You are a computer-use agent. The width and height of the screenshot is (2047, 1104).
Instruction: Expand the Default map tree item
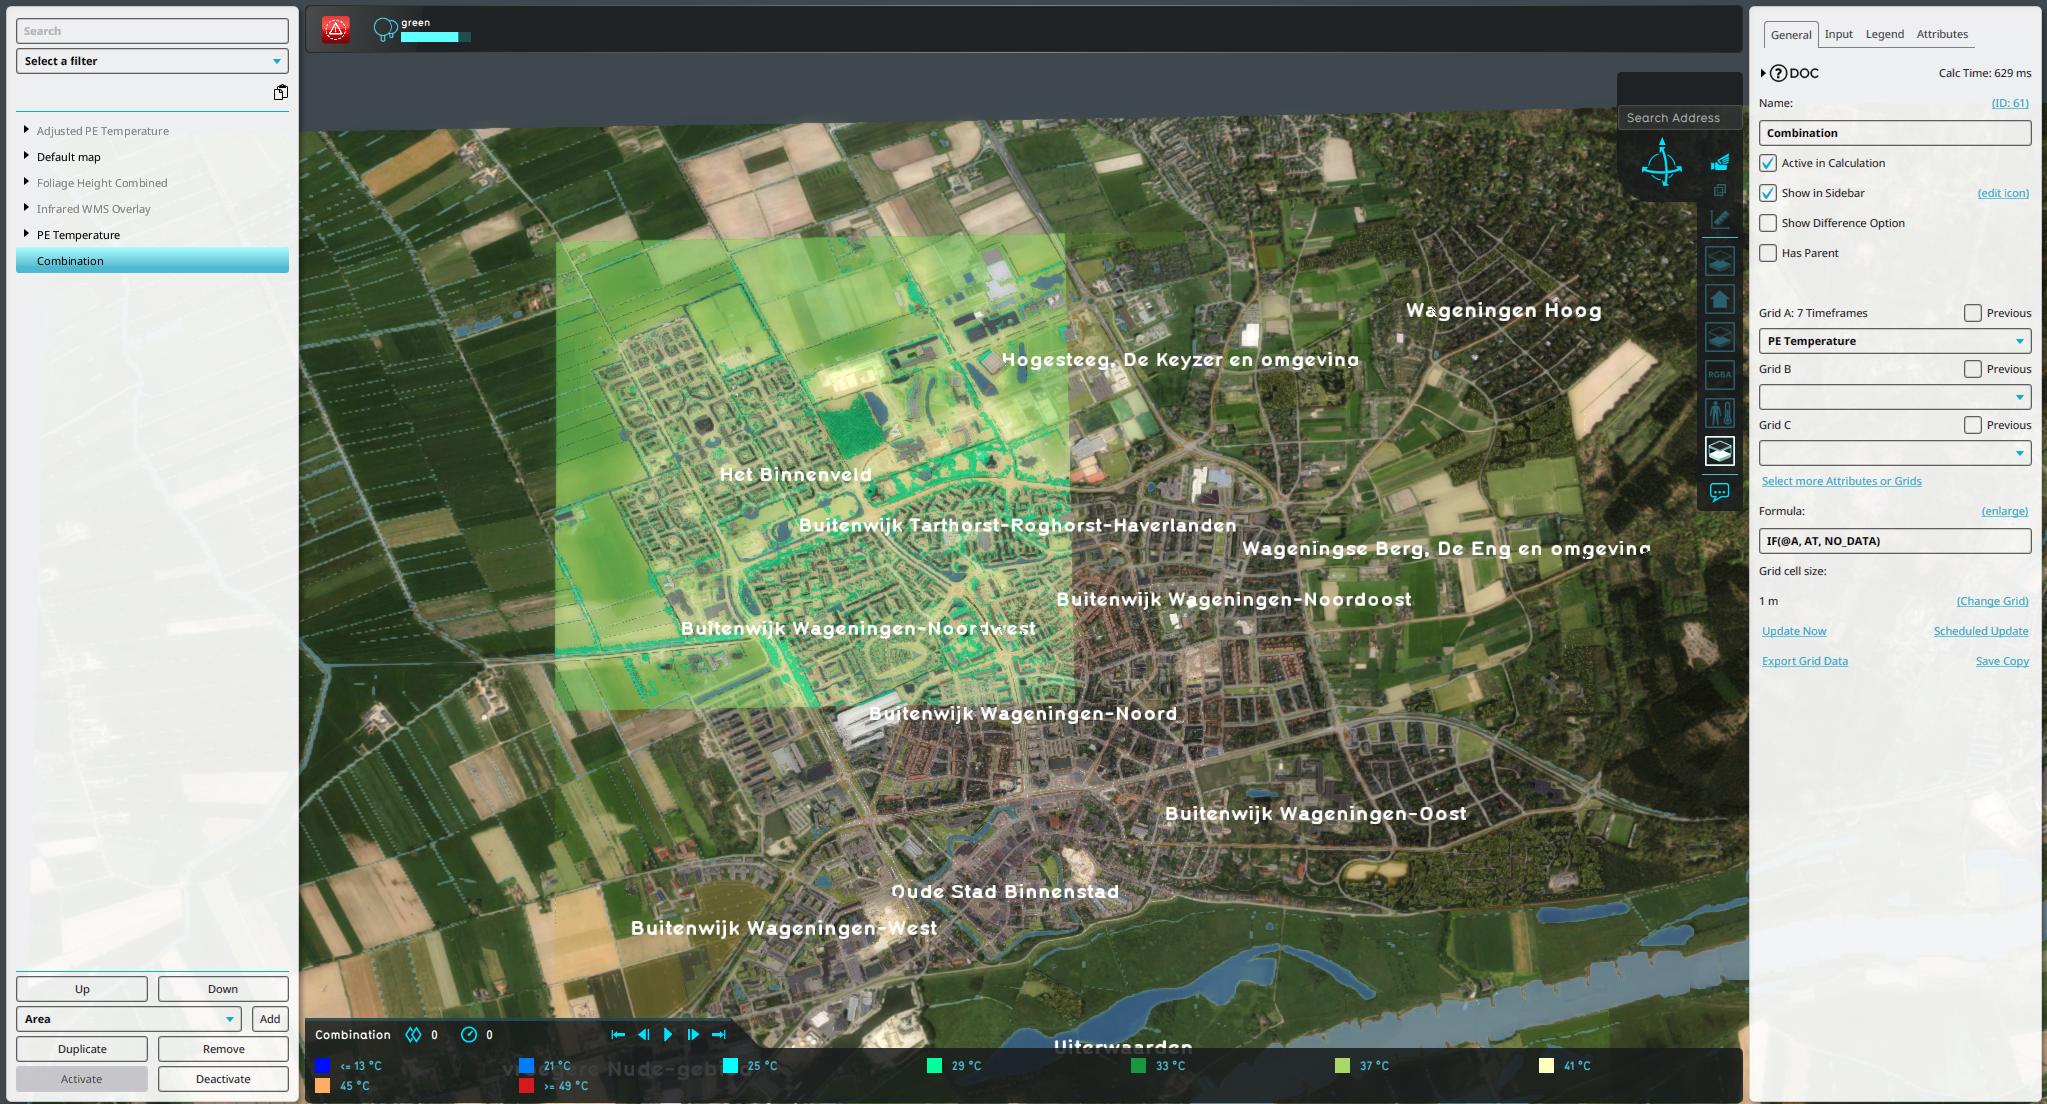point(26,156)
